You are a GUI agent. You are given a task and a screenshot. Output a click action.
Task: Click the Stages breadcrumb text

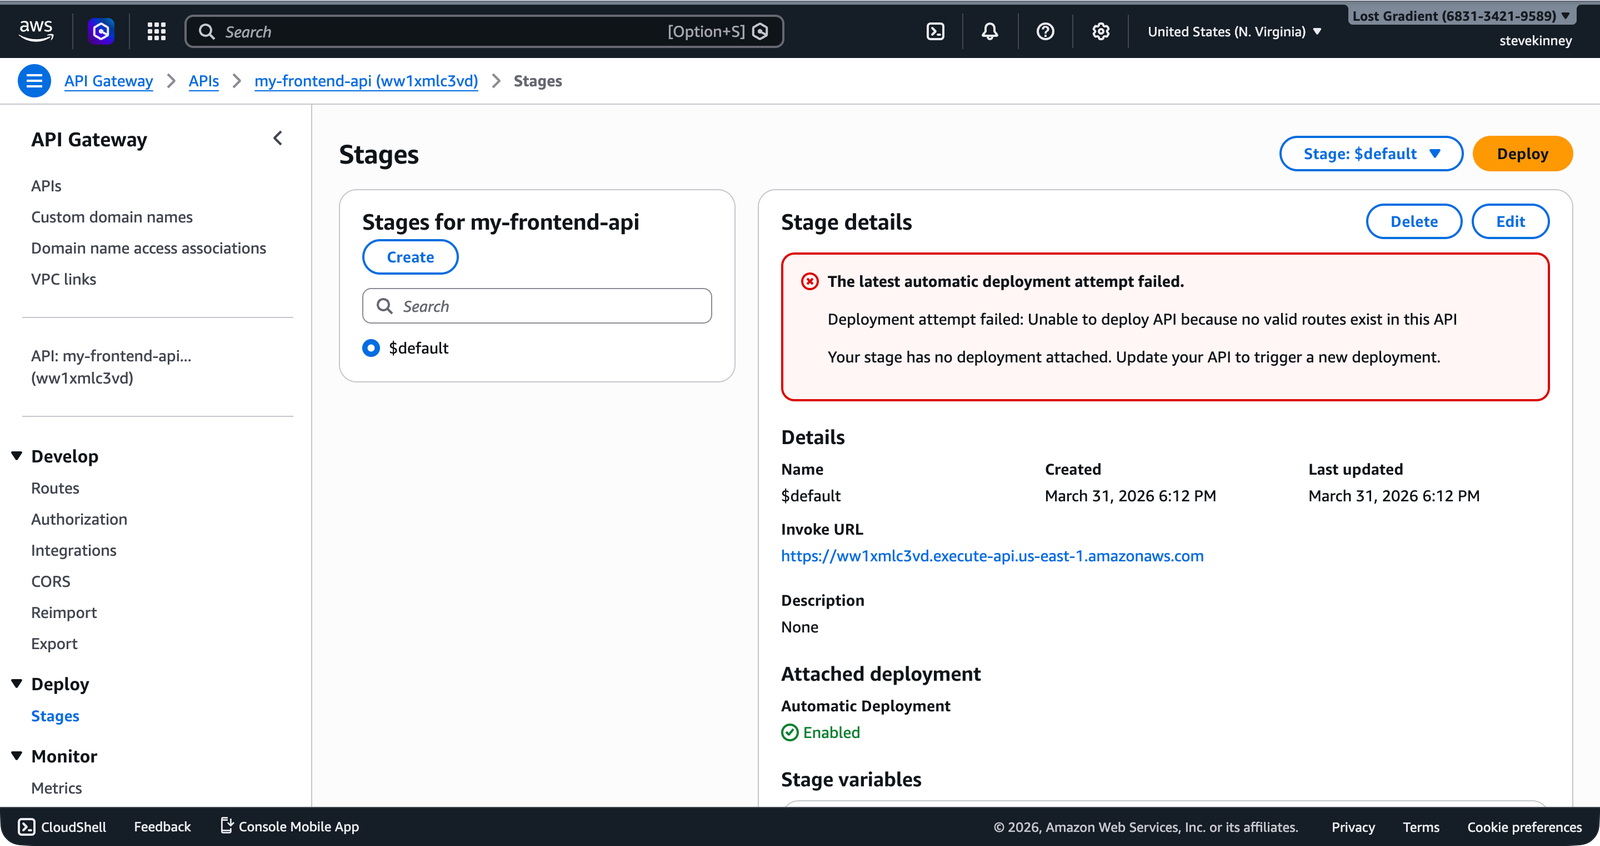coord(538,81)
